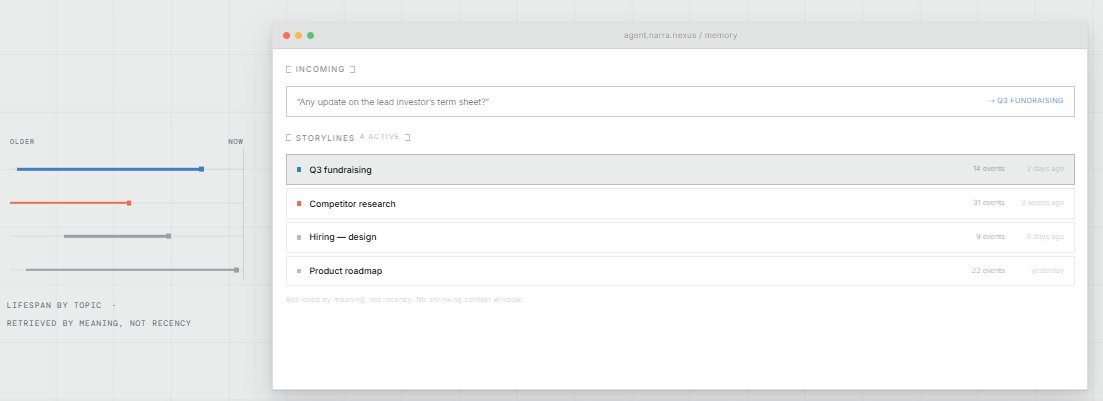Click the LIFESPAN BY TOPIC caption
Screen dimensions: 1103x401
(54, 305)
